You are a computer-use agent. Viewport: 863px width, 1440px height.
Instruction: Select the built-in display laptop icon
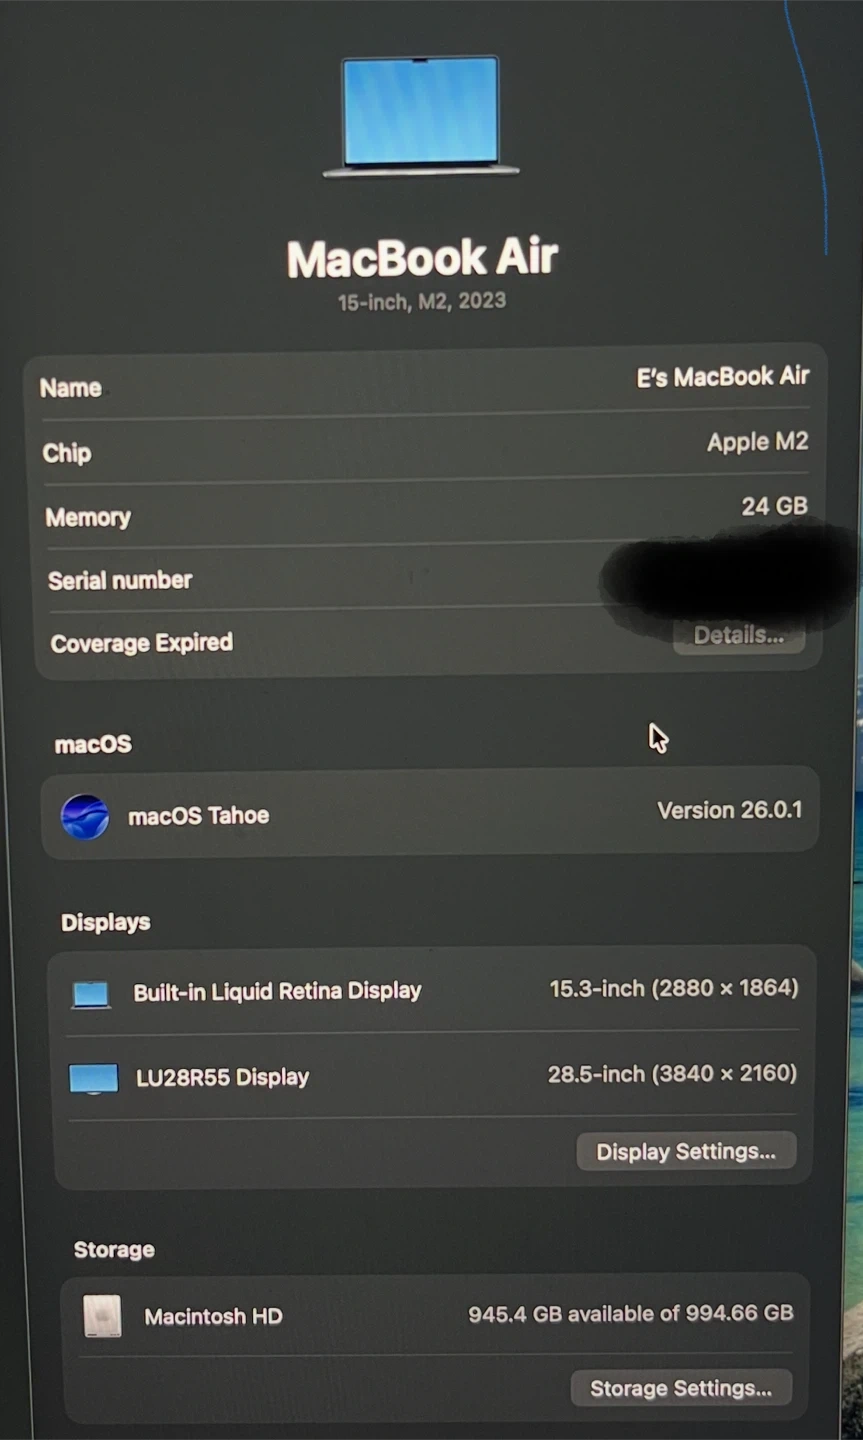tap(91, 994)
